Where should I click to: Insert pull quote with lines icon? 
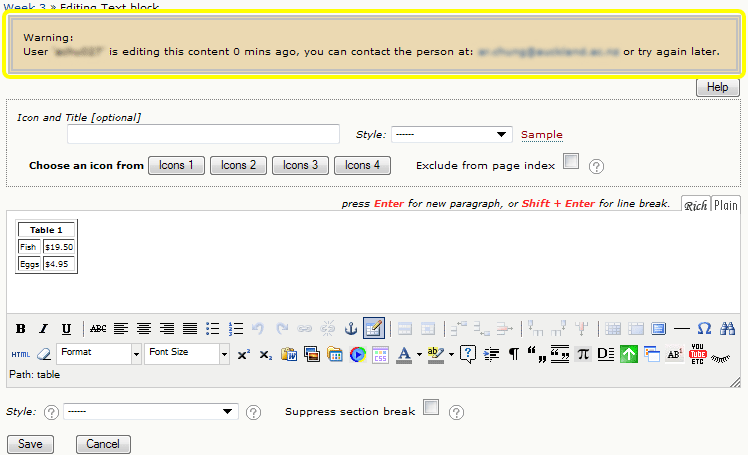pyautogui.click(x=560, y=354)
